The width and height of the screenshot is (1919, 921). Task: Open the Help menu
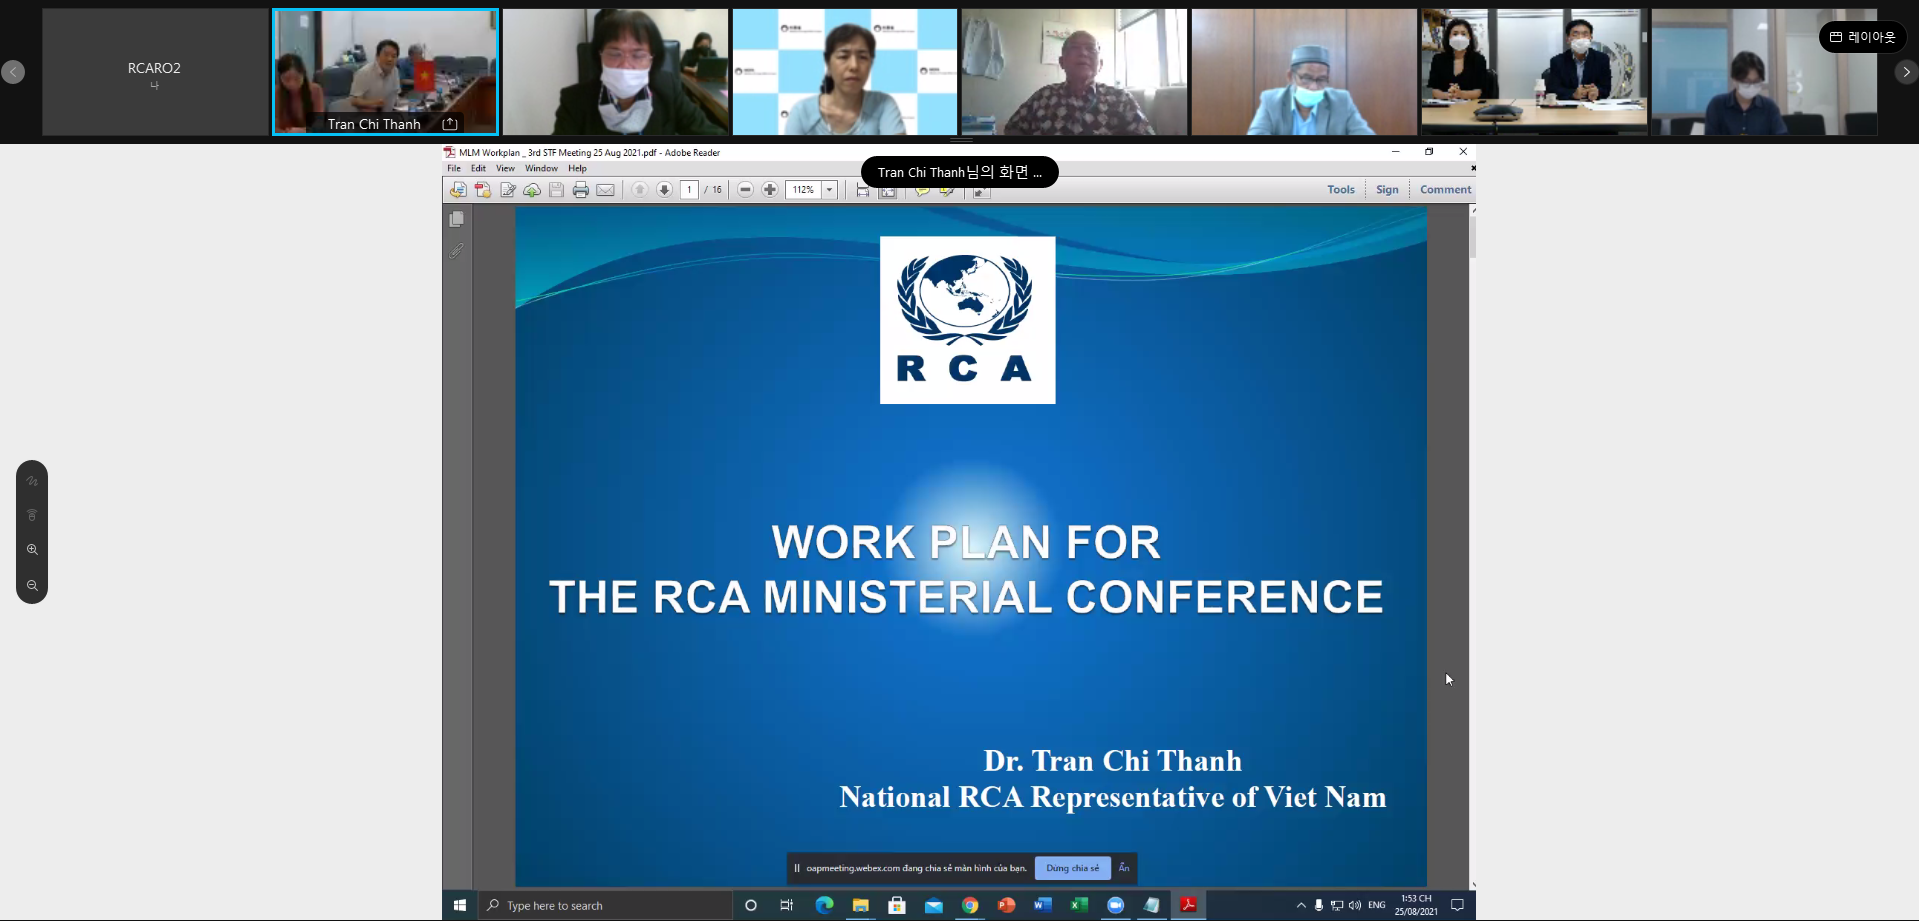tap(577, 168)
